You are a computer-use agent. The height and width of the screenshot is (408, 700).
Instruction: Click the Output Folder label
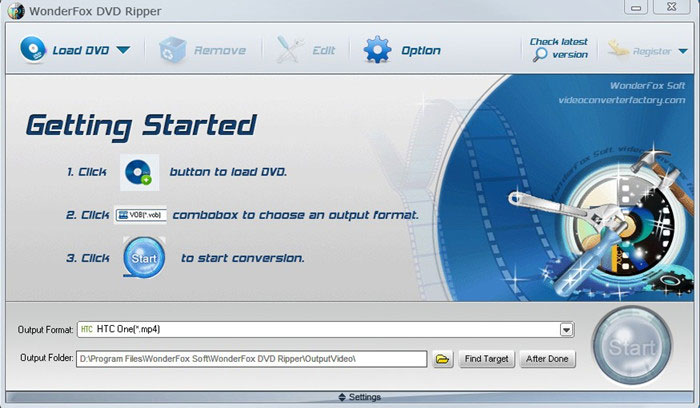pos(46,358)
